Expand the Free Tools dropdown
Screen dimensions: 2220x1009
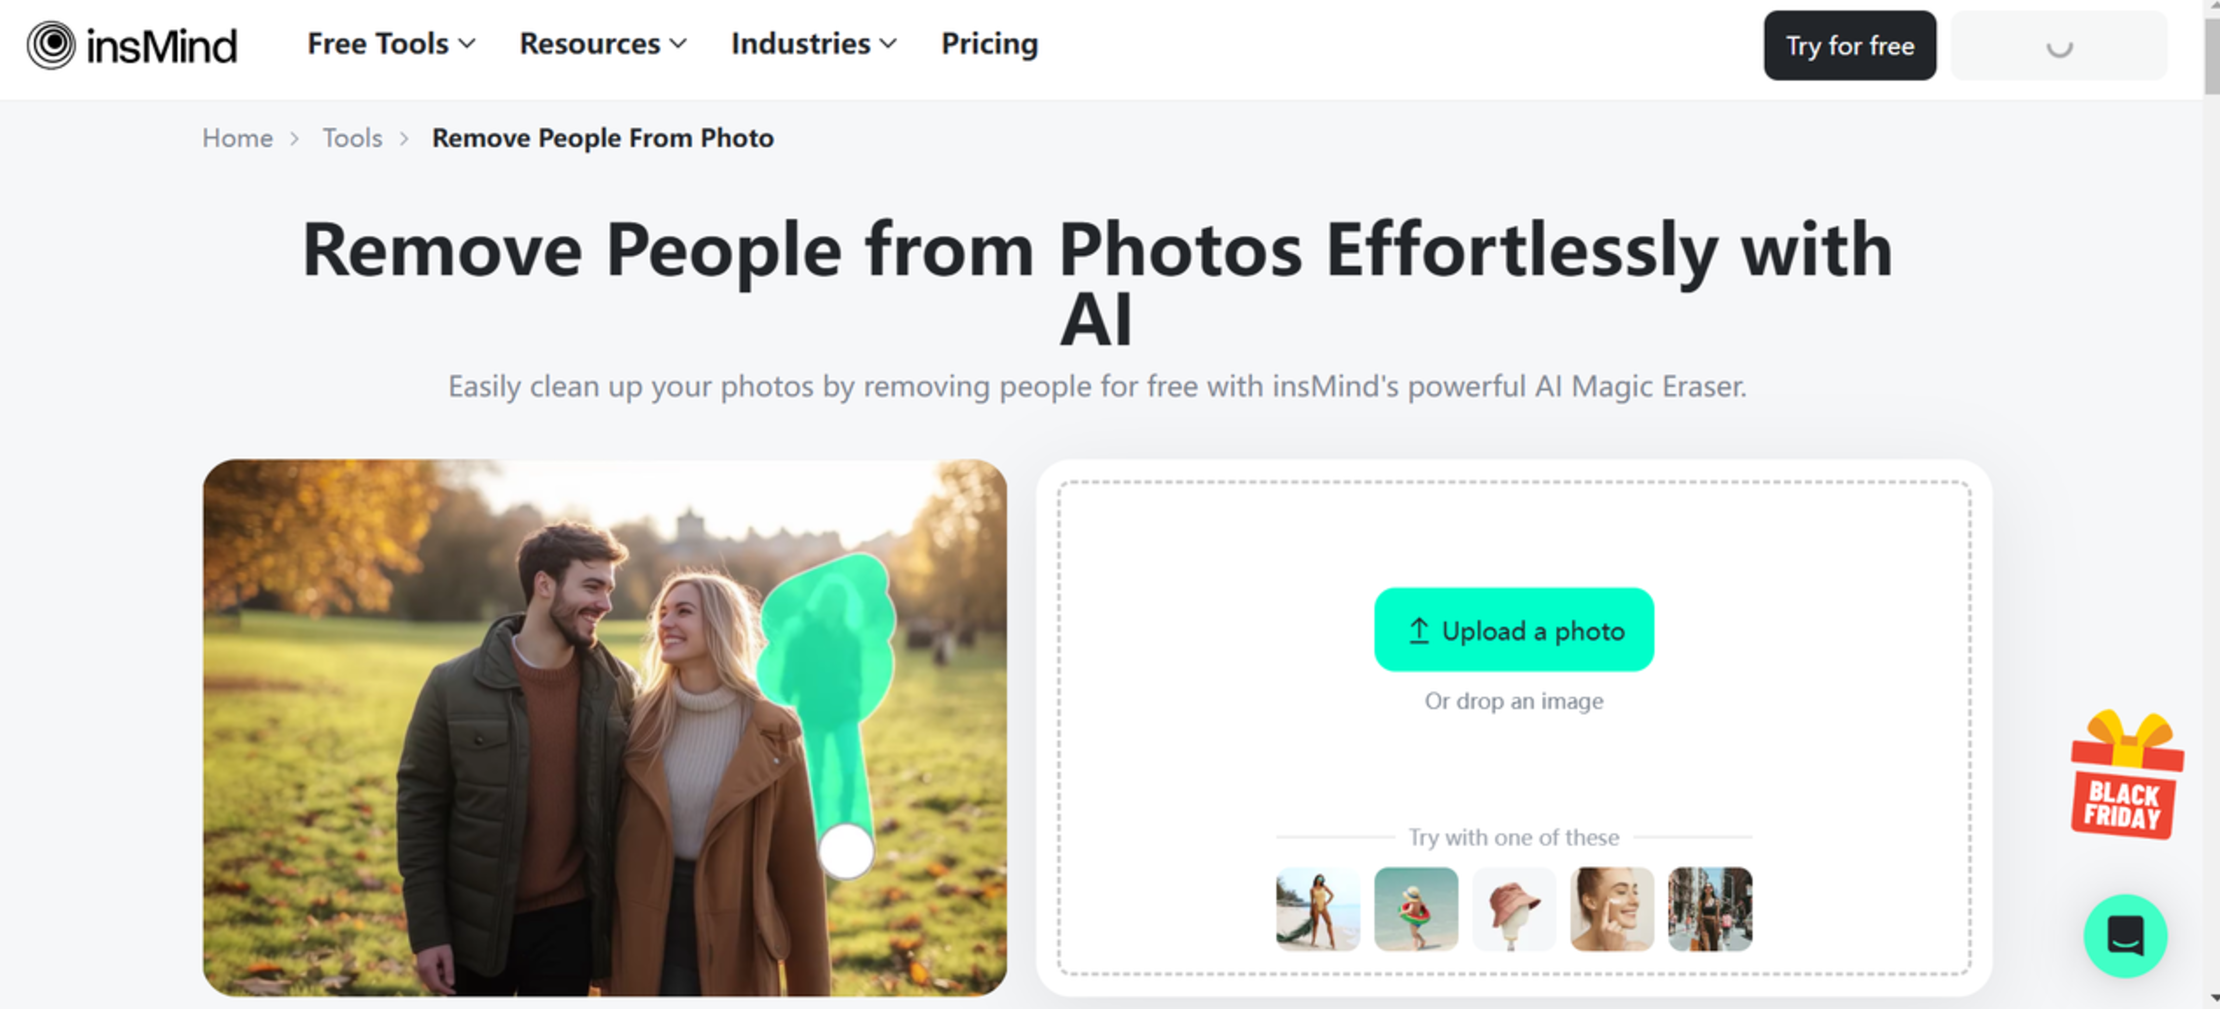391,44
